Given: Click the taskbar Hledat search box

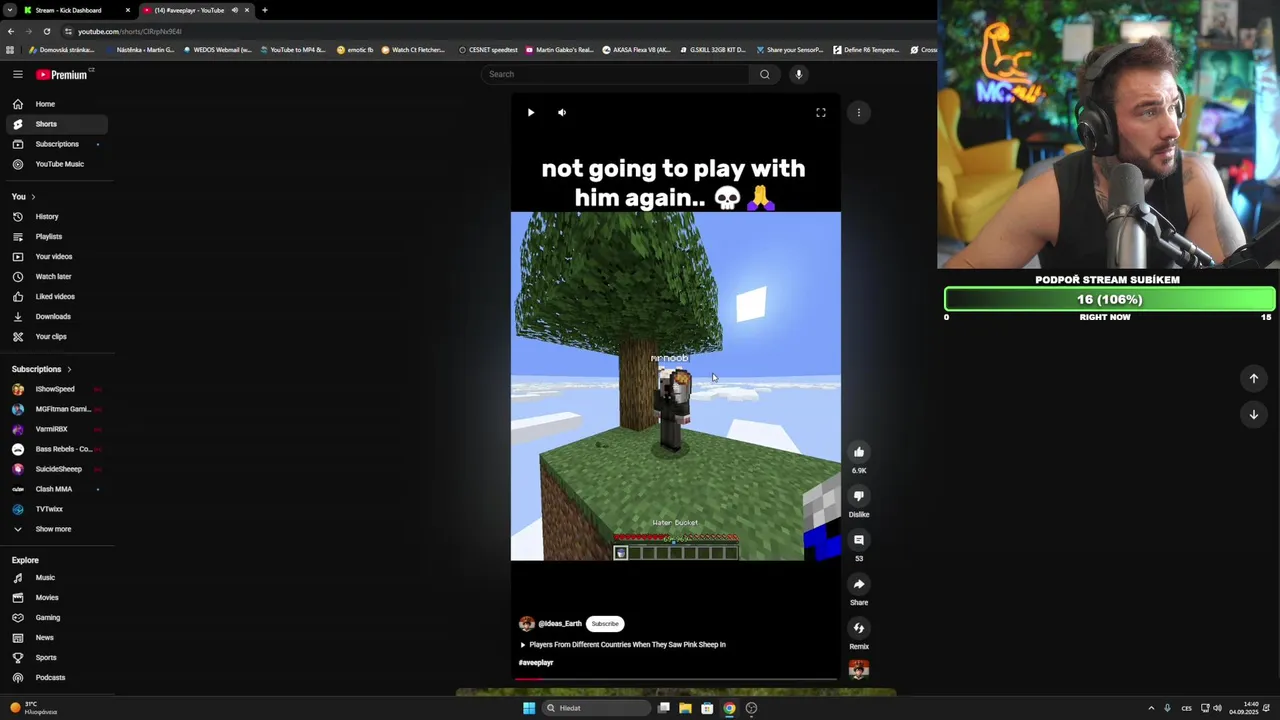Looking at the screenshot, I should pyautogui.click(x=596, y=708).
